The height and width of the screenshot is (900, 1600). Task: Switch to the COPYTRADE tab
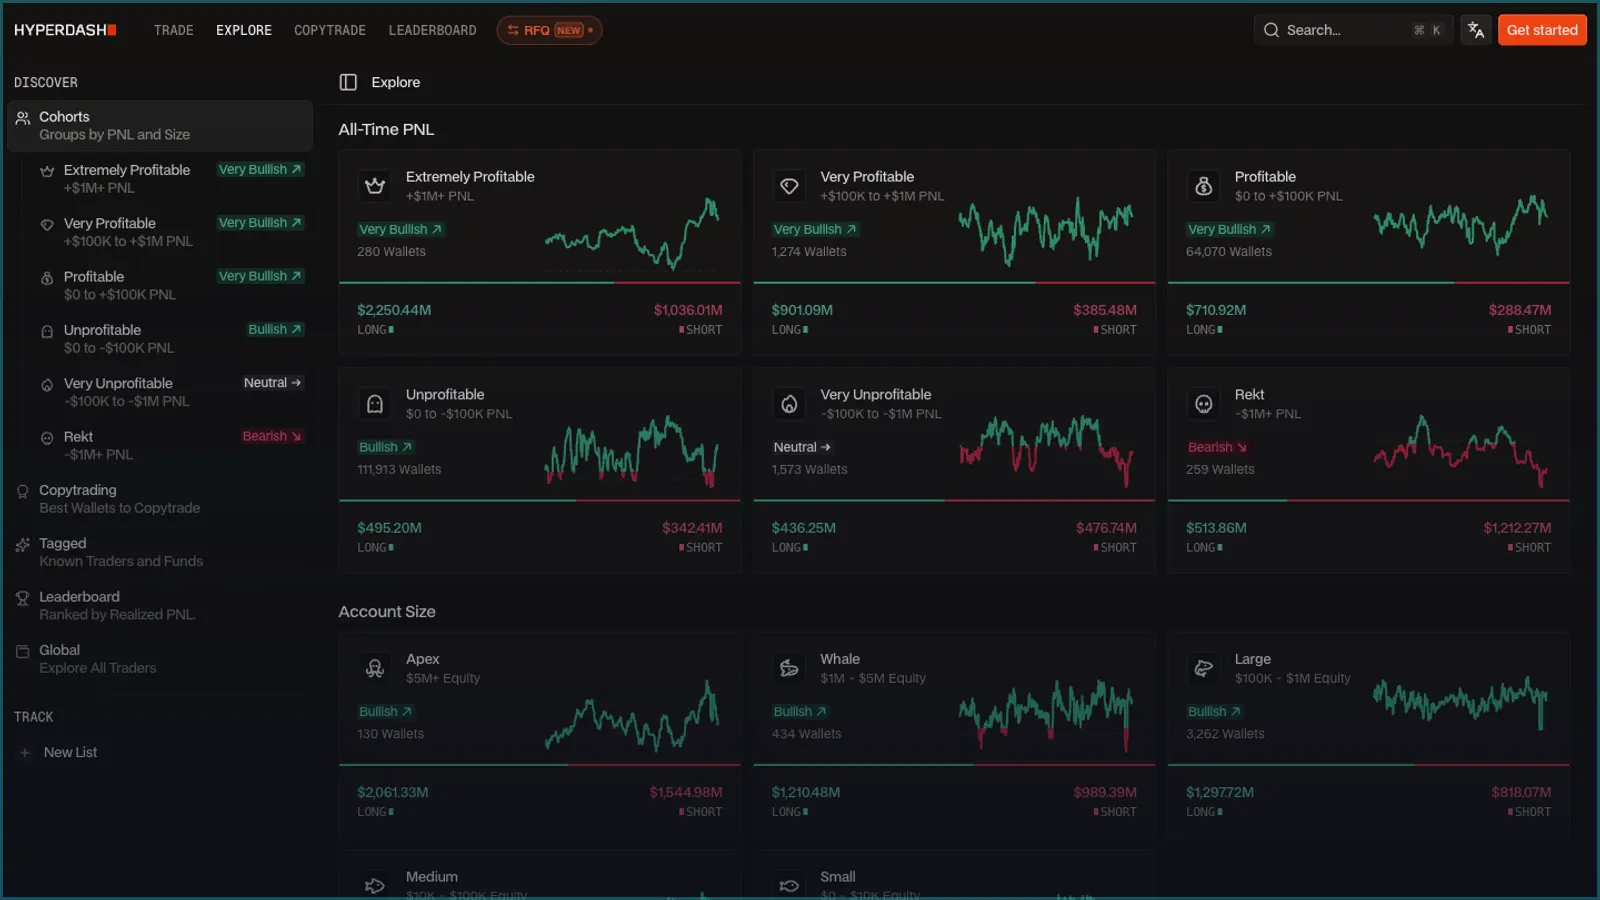click(330, 30)
